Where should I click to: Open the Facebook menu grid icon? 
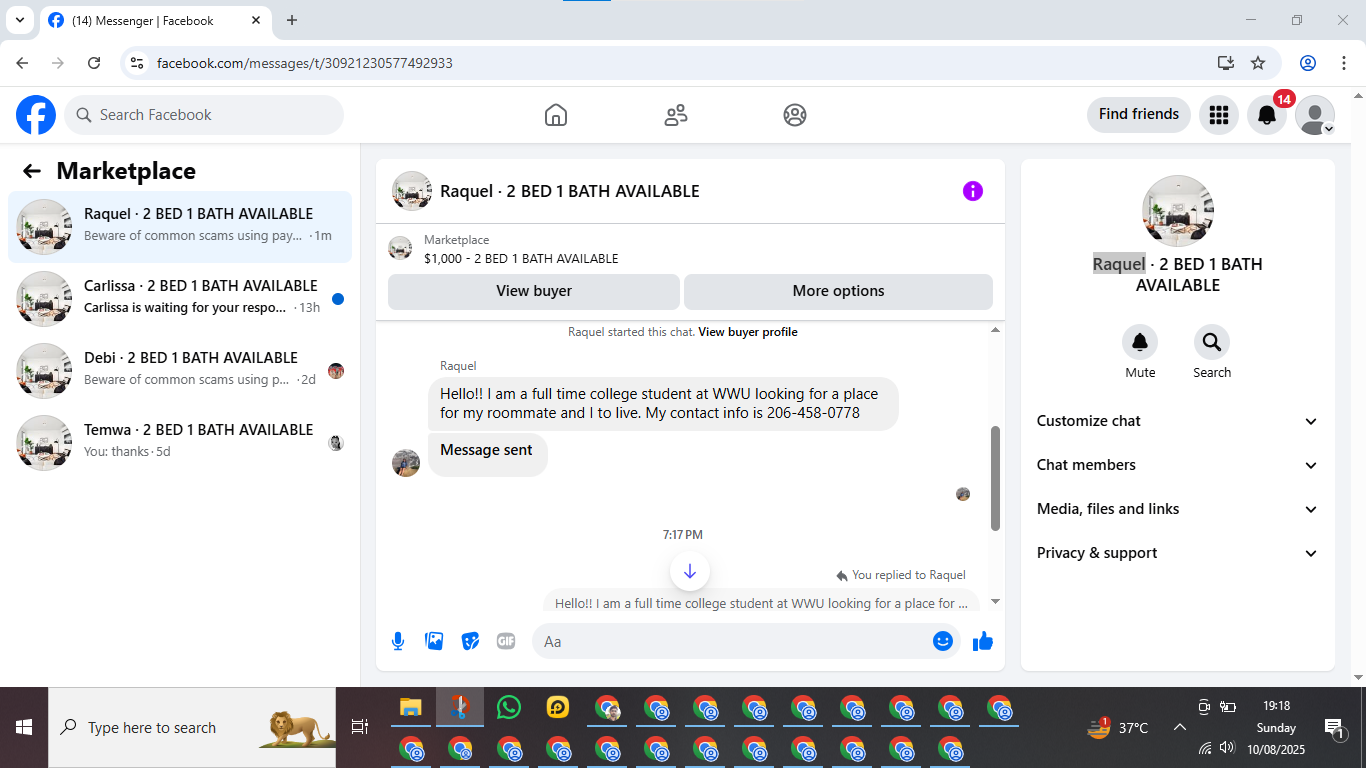[1218, 115]
